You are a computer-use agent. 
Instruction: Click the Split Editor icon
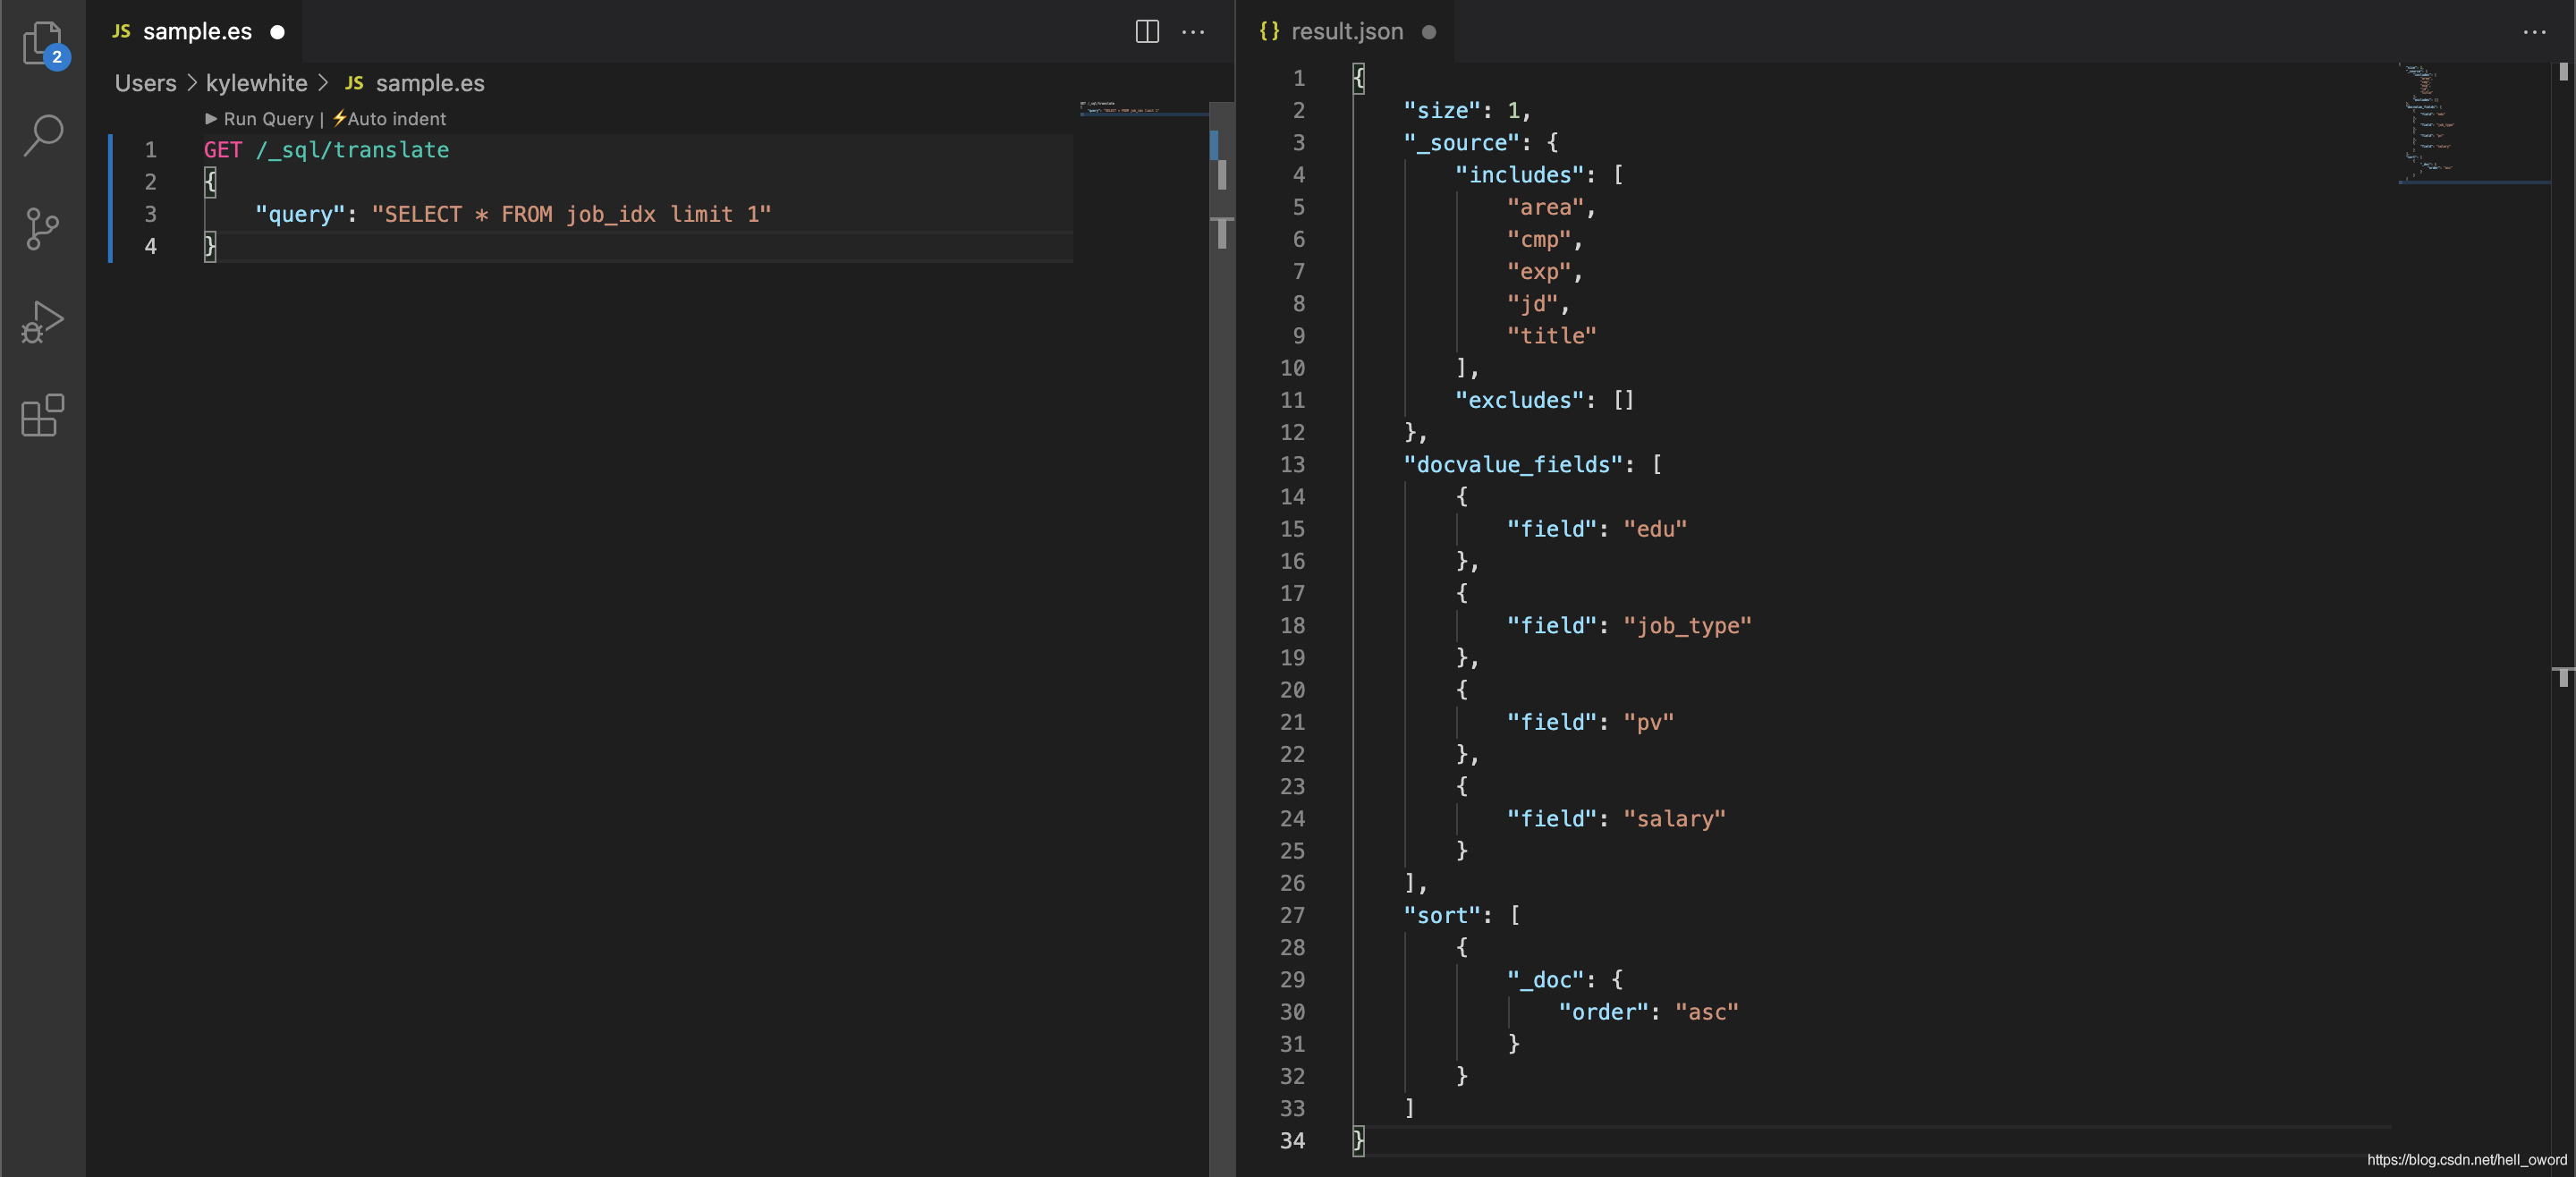[x=1147, y=32]
